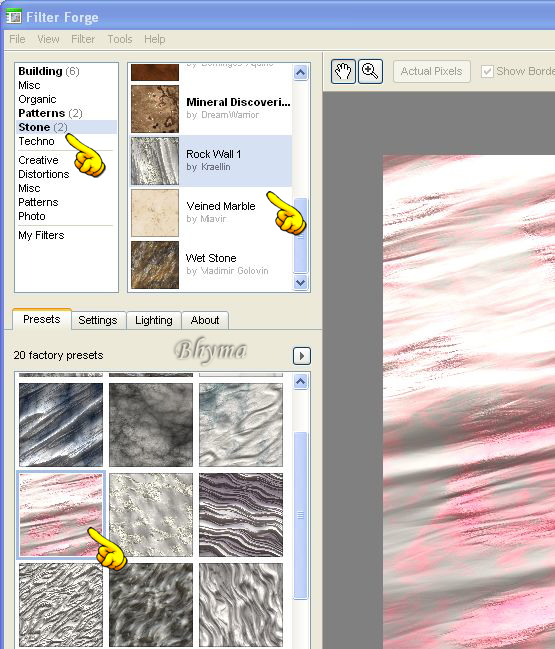Open the File menu
The width and height of the screenshot is (555, 649).
tap(17, 39)
